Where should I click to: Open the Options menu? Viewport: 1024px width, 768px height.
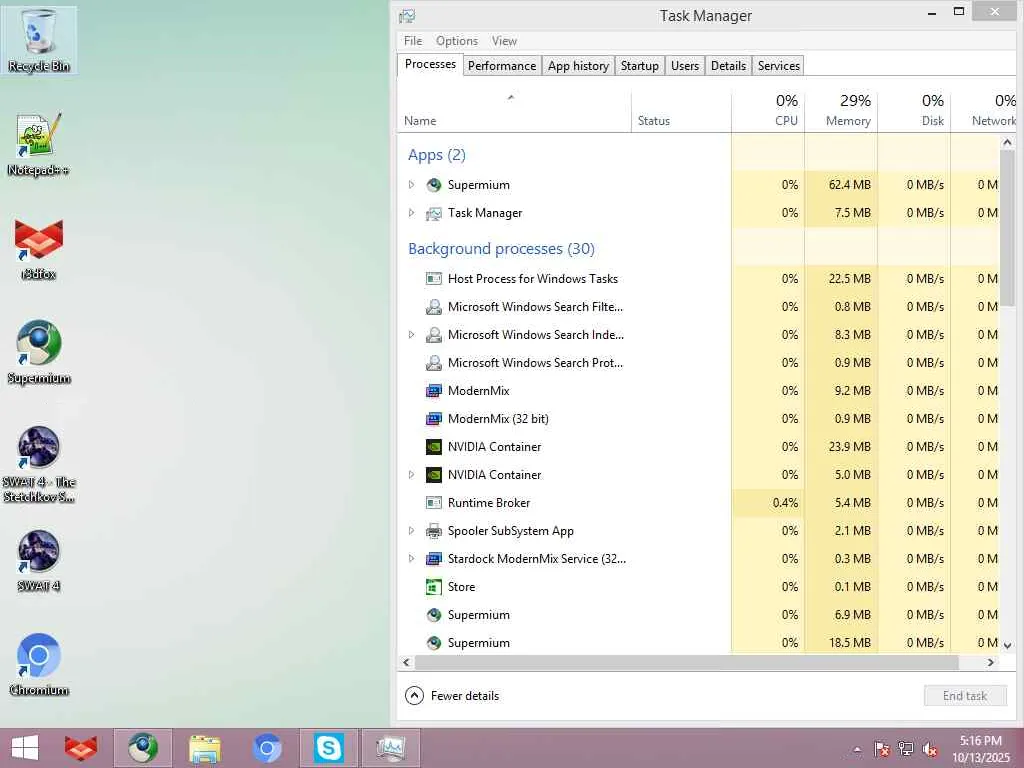click(457, 41)
